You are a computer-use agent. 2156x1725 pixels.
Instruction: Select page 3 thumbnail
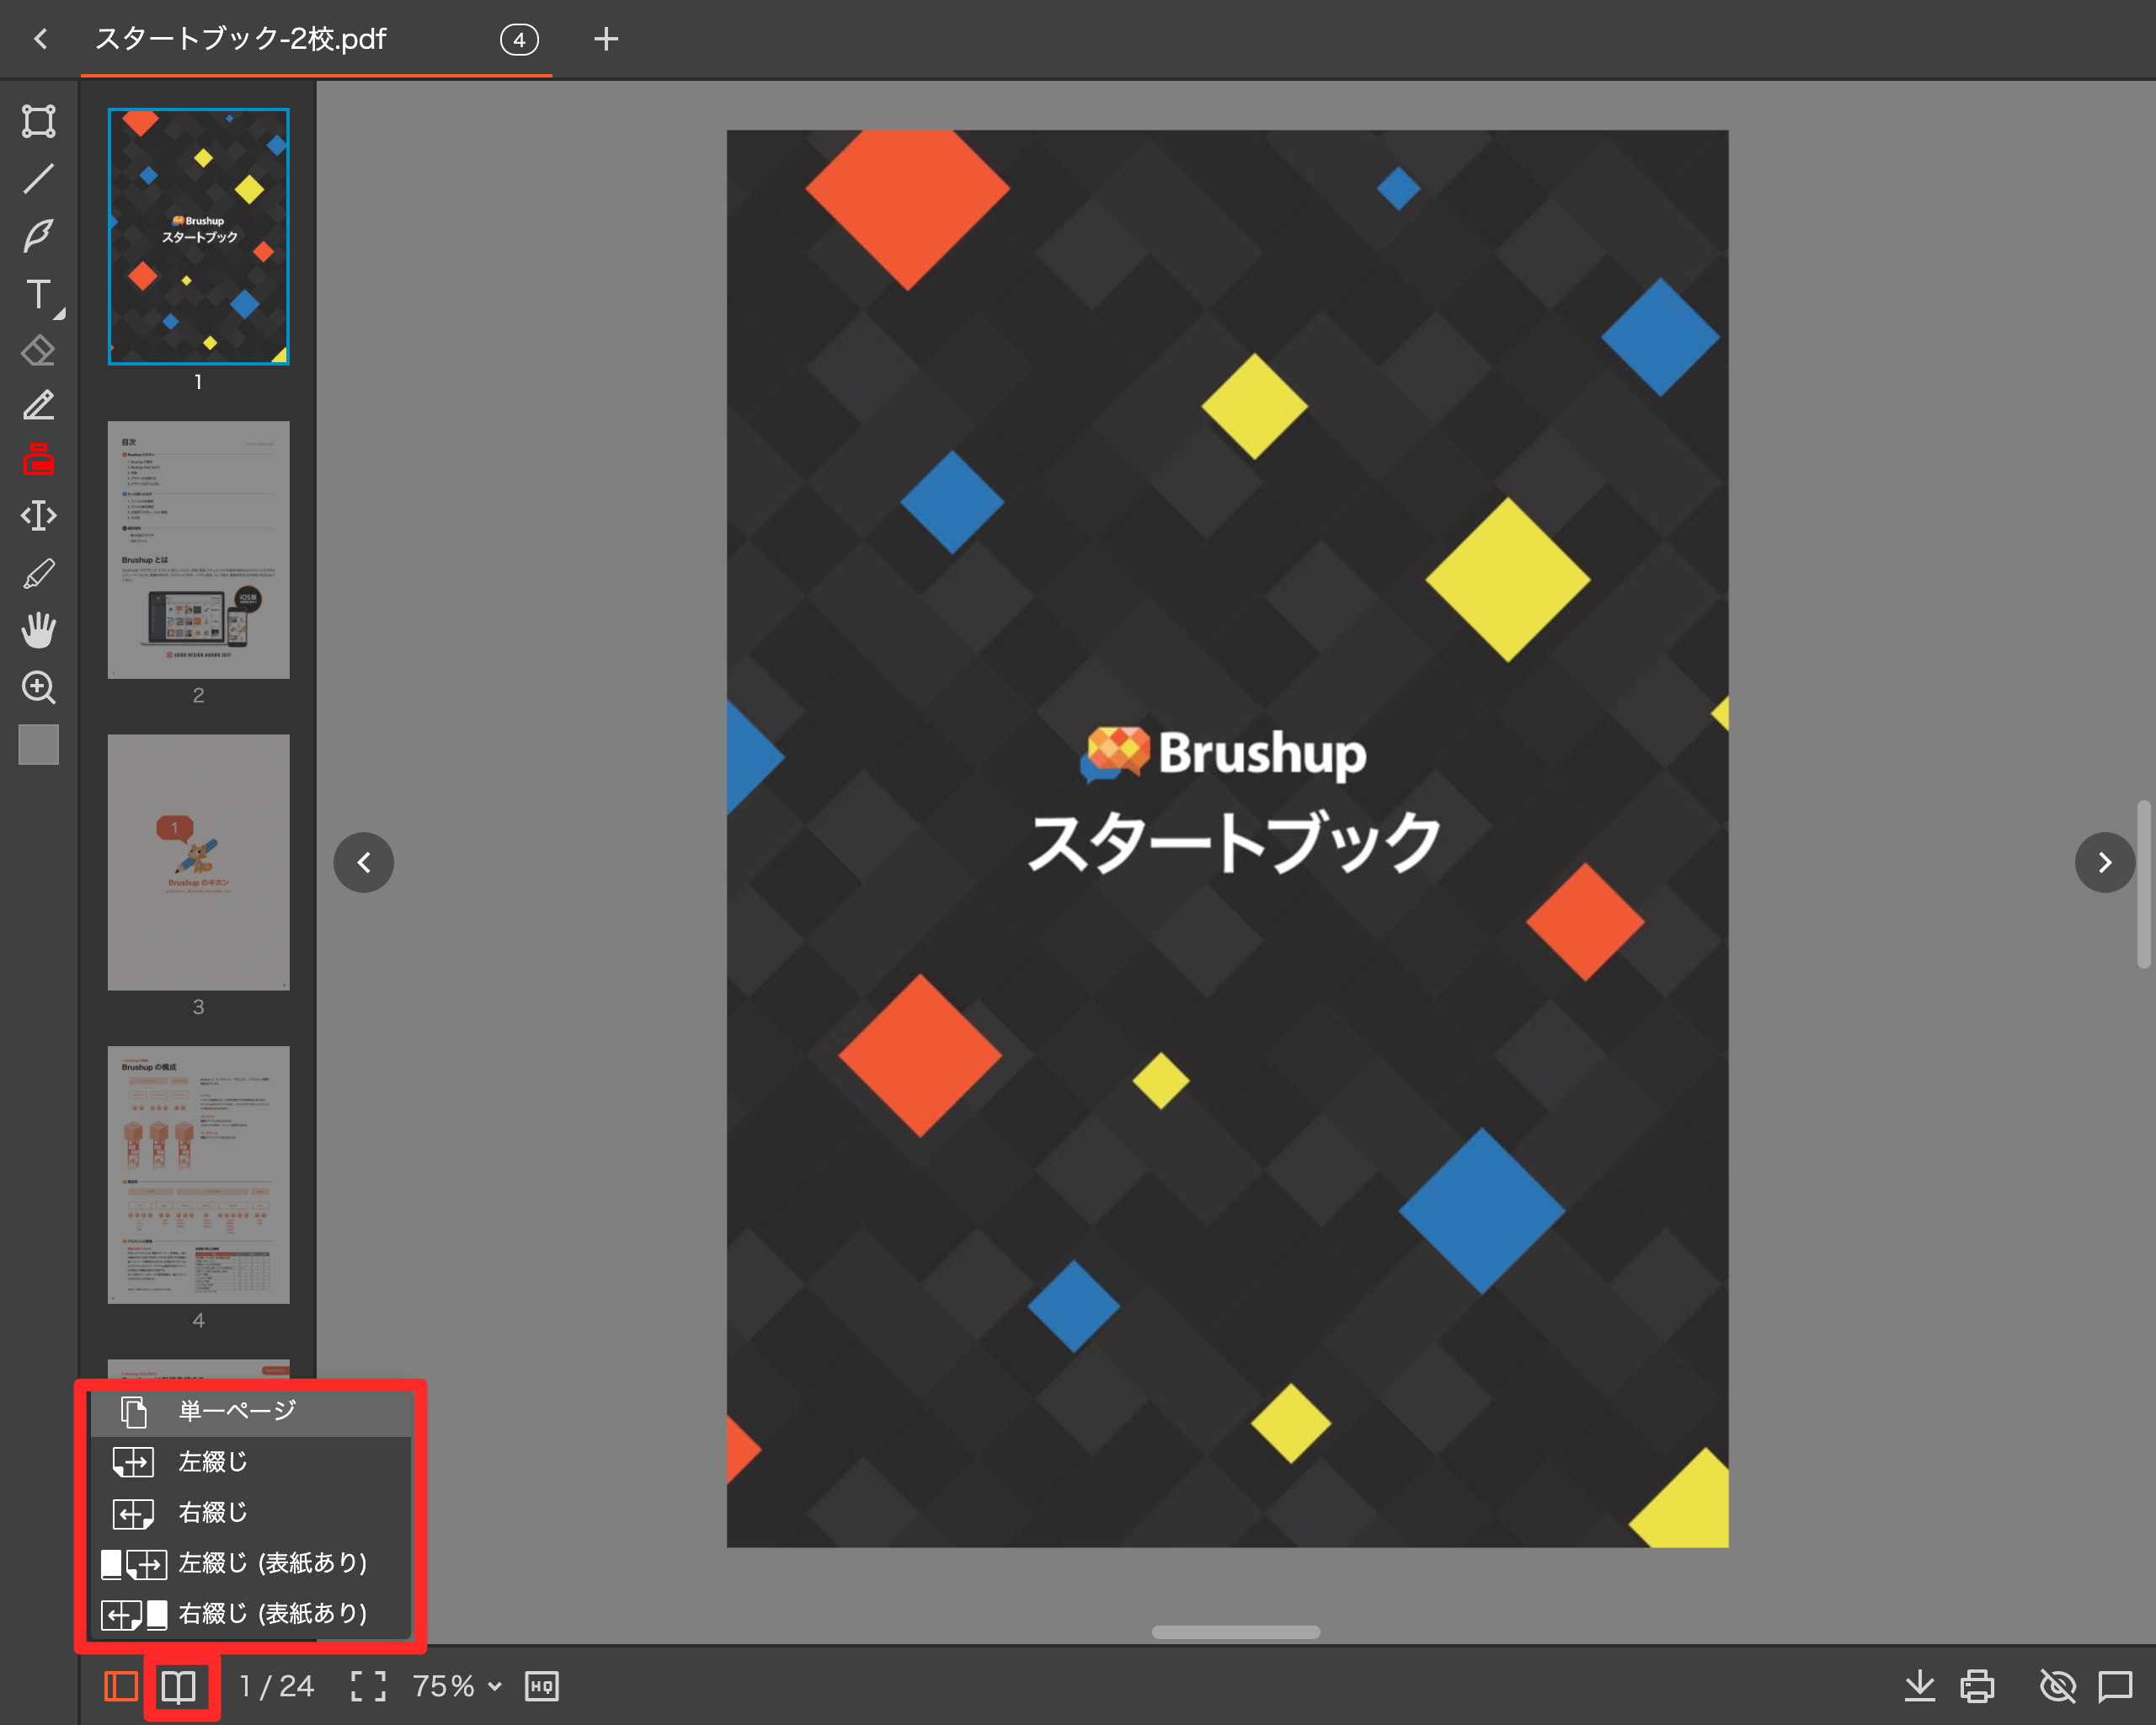(199, 863)
